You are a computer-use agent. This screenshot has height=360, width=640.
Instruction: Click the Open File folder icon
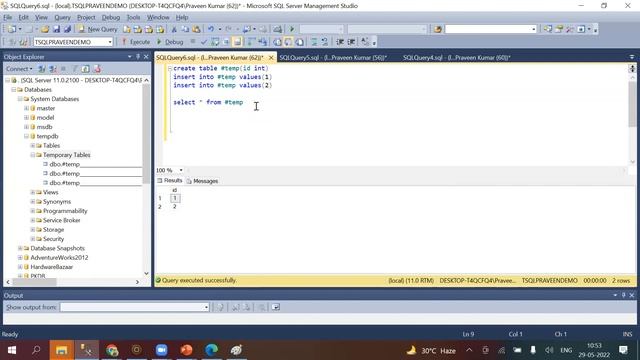coord(45,29)
